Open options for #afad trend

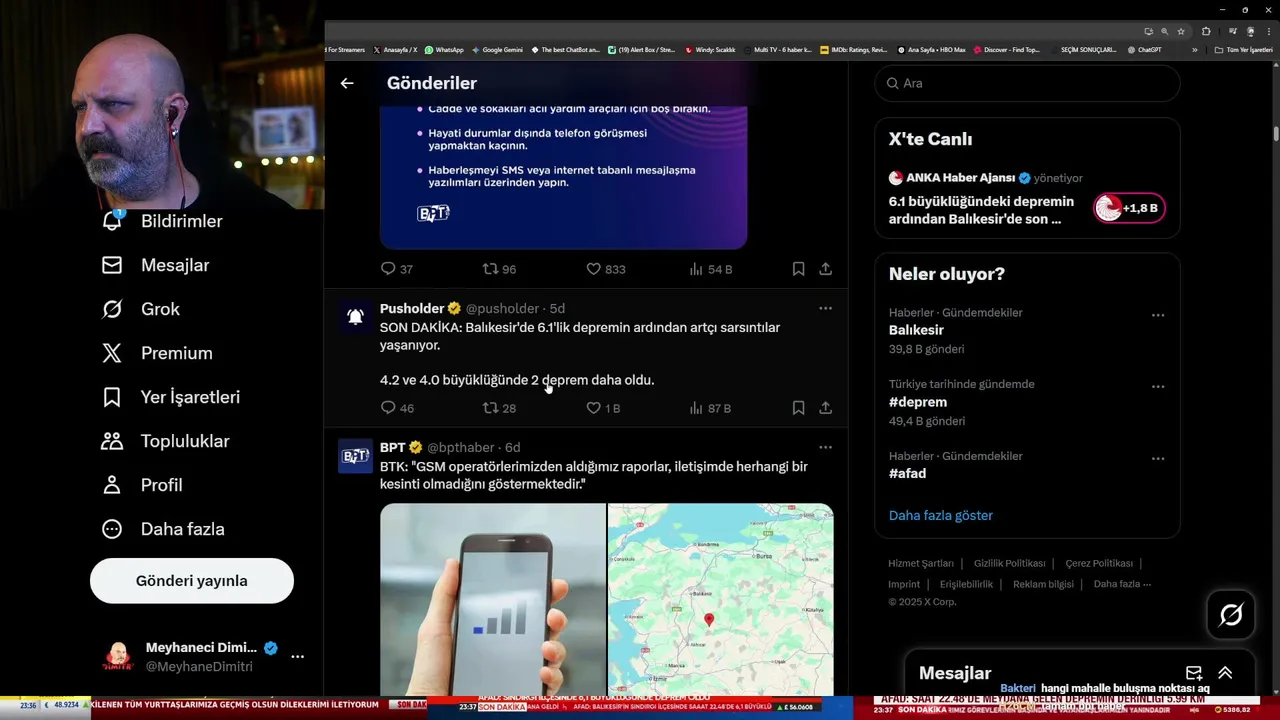(1158, 459)
